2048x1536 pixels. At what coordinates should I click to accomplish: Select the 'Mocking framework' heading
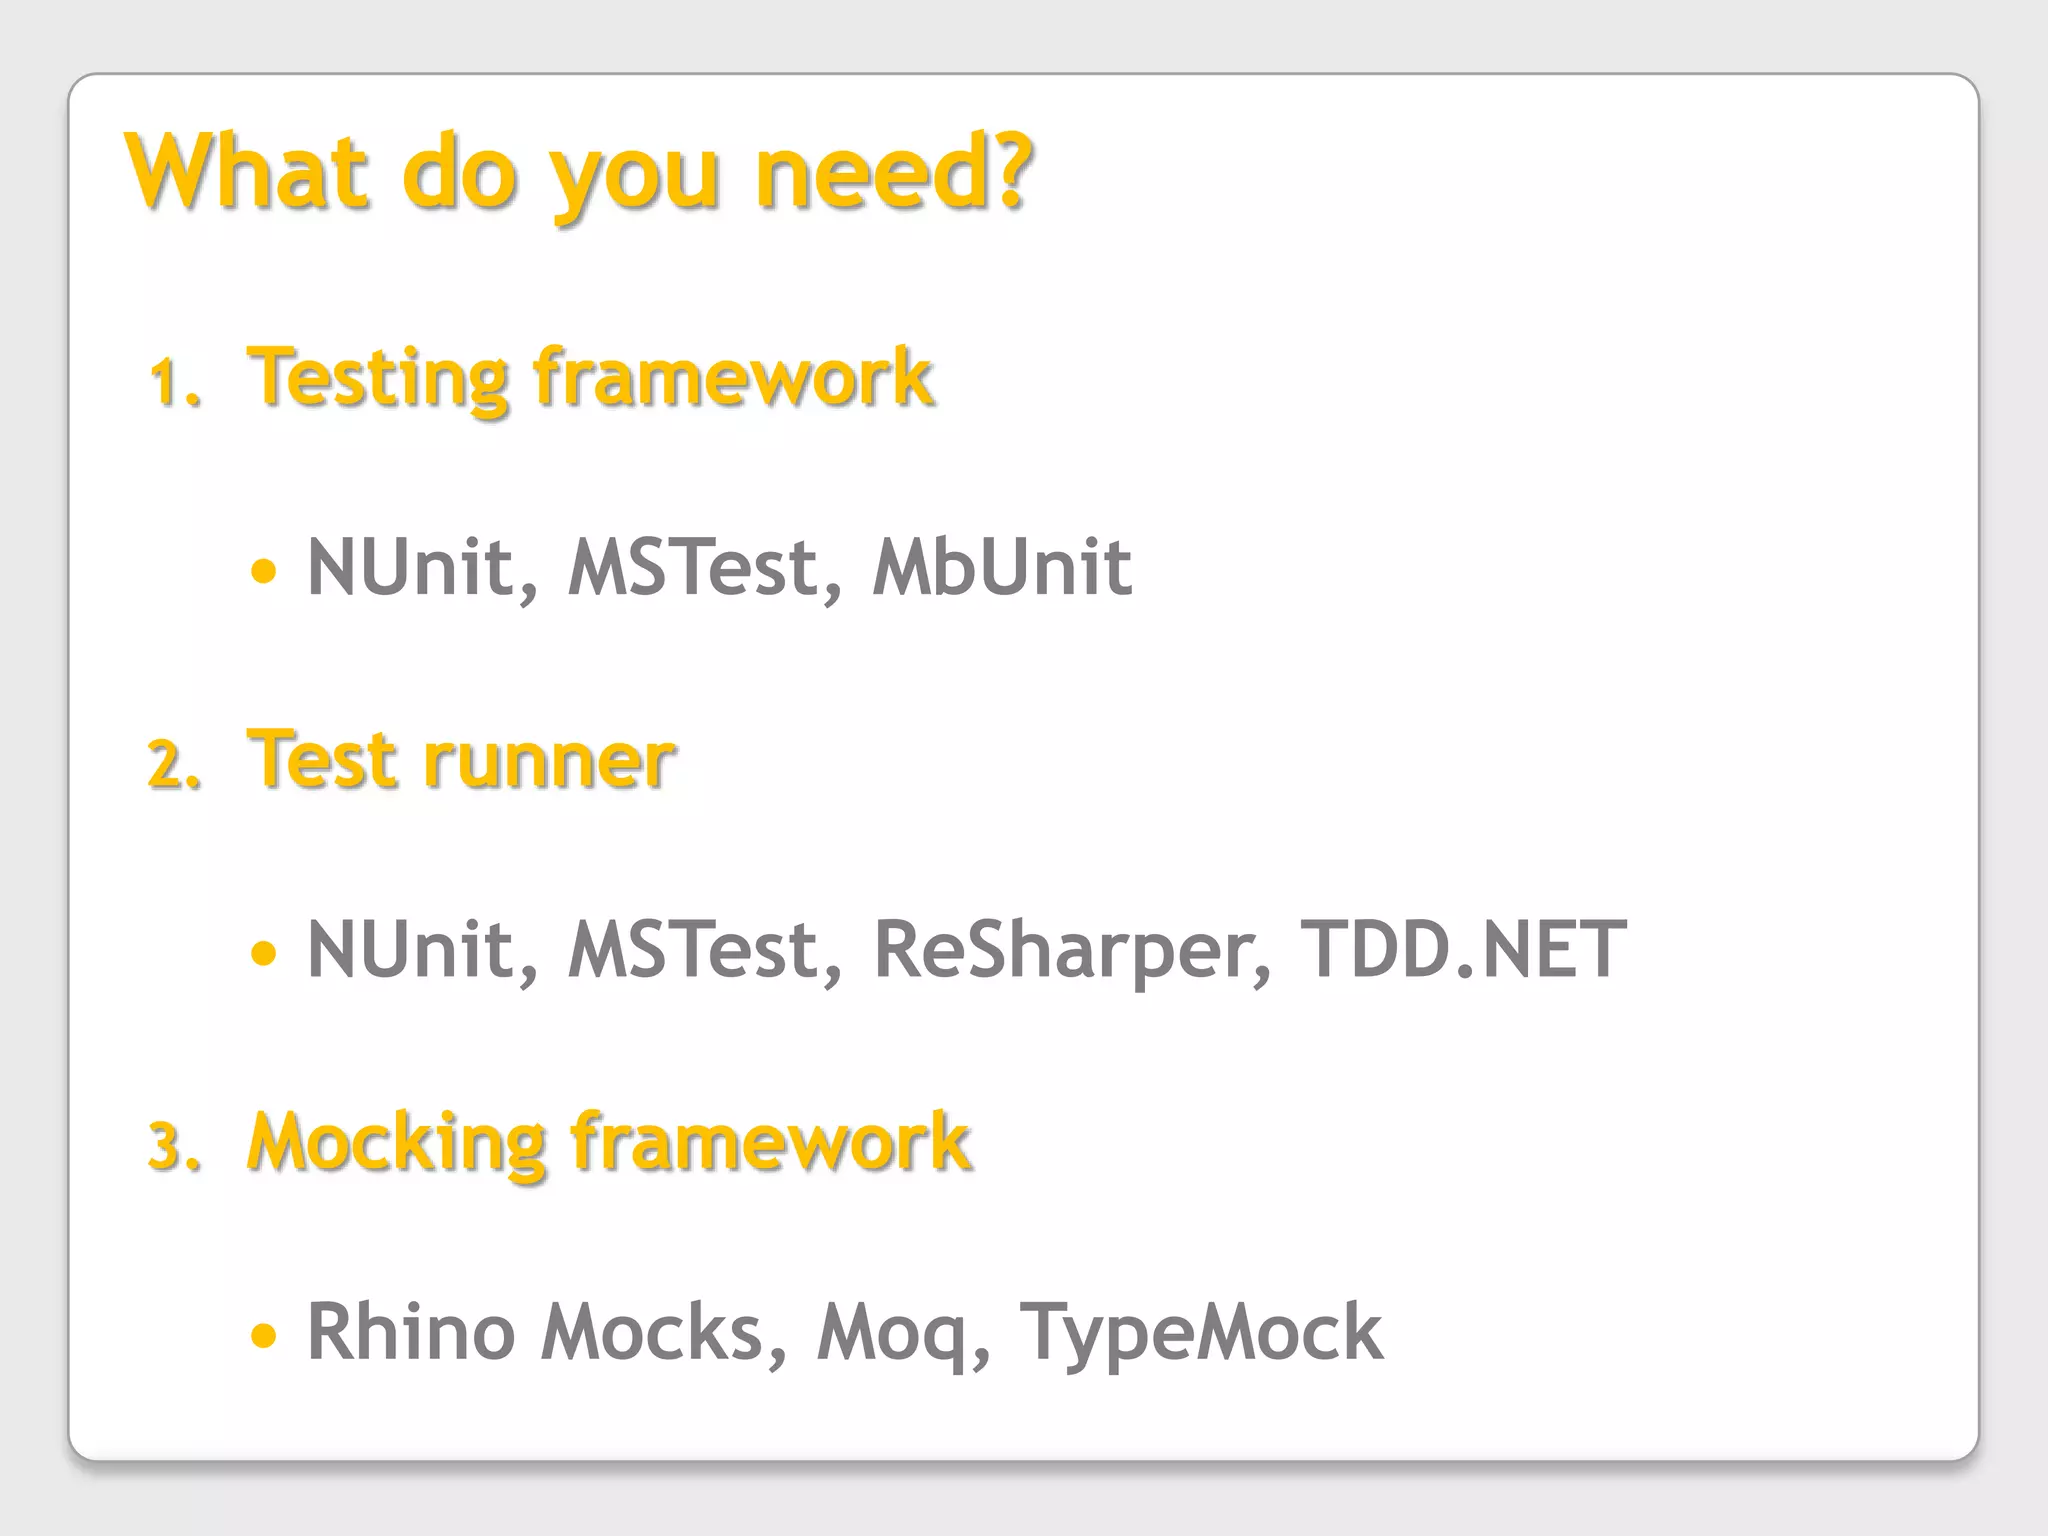coord(609,1143)
